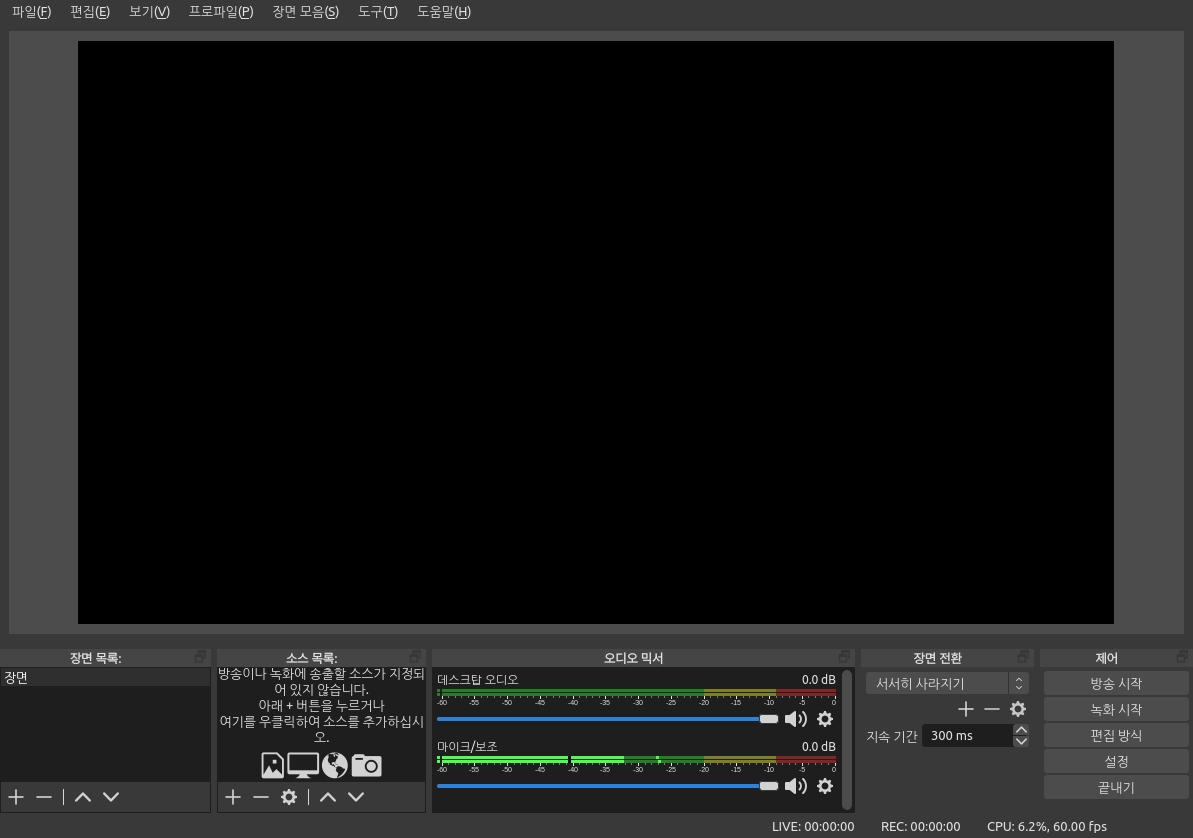Click 방송 시작 button
Viewport: 1193px width, 838px height.
(x=1116, y=683)
